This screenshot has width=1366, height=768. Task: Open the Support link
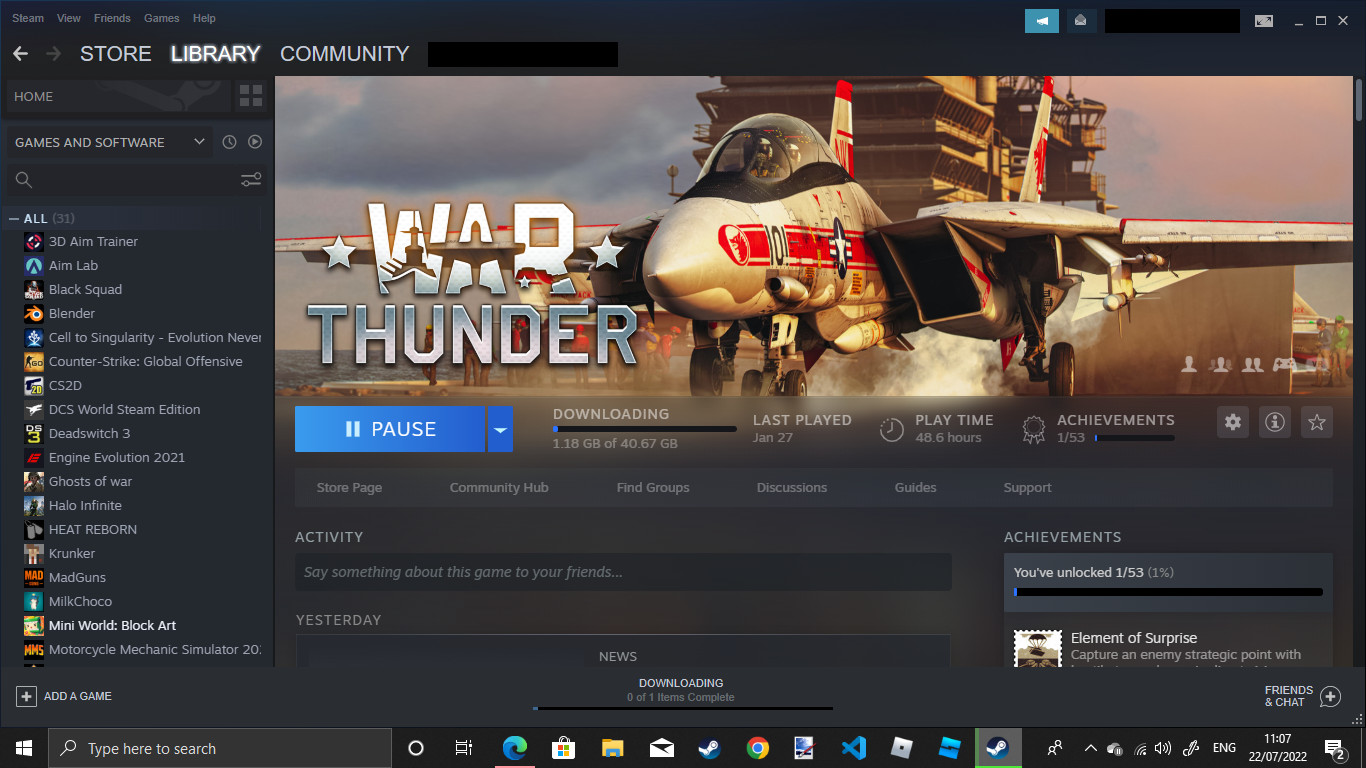click(x=1028, y=488)
